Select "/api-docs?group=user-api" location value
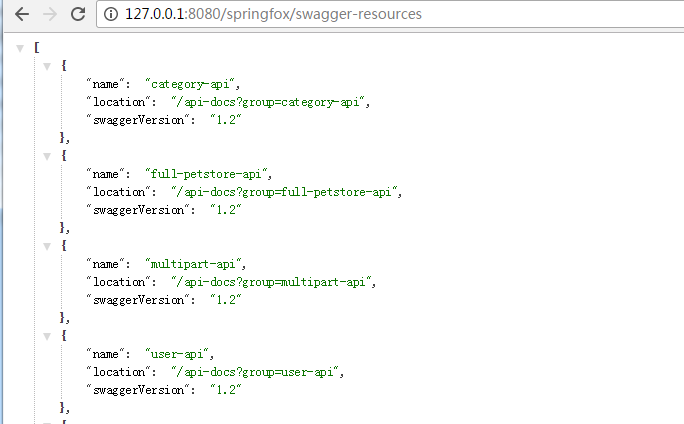 pyautogui.click(x=255, y=372)
